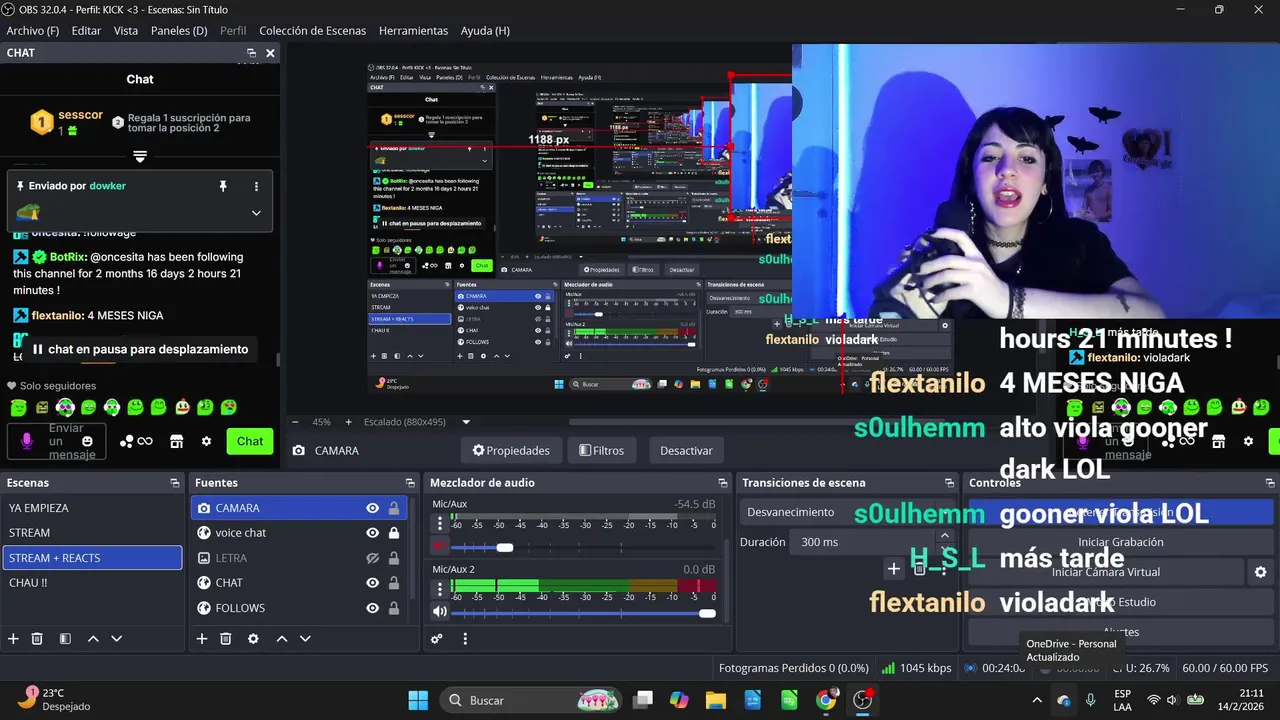
Task: Click the pin icon on pinned message
Action: click(223, 186)
